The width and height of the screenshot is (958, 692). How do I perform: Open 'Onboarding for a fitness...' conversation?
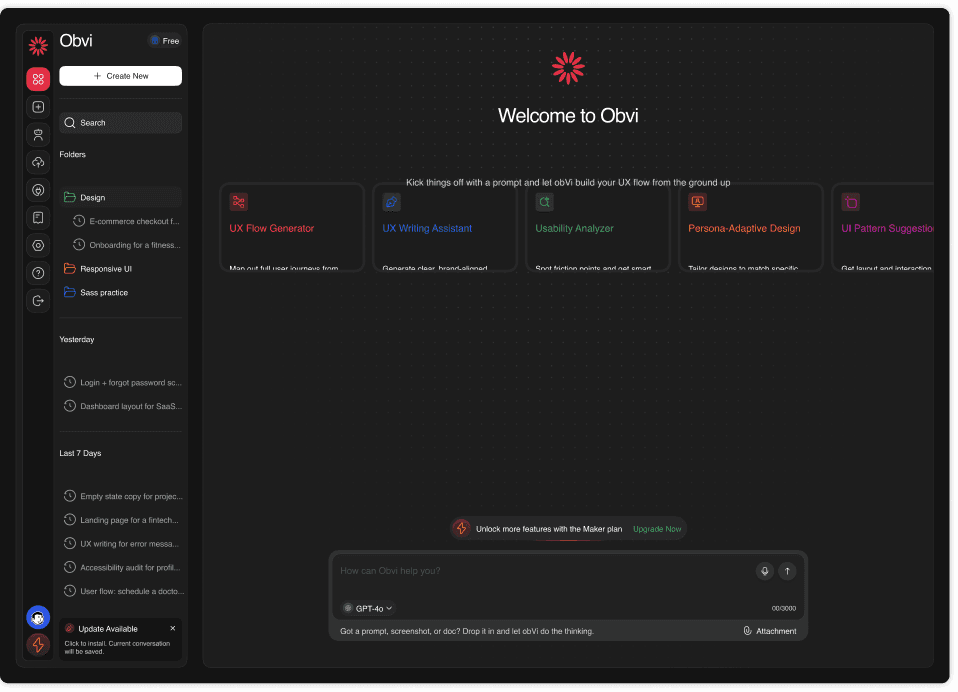127,245
